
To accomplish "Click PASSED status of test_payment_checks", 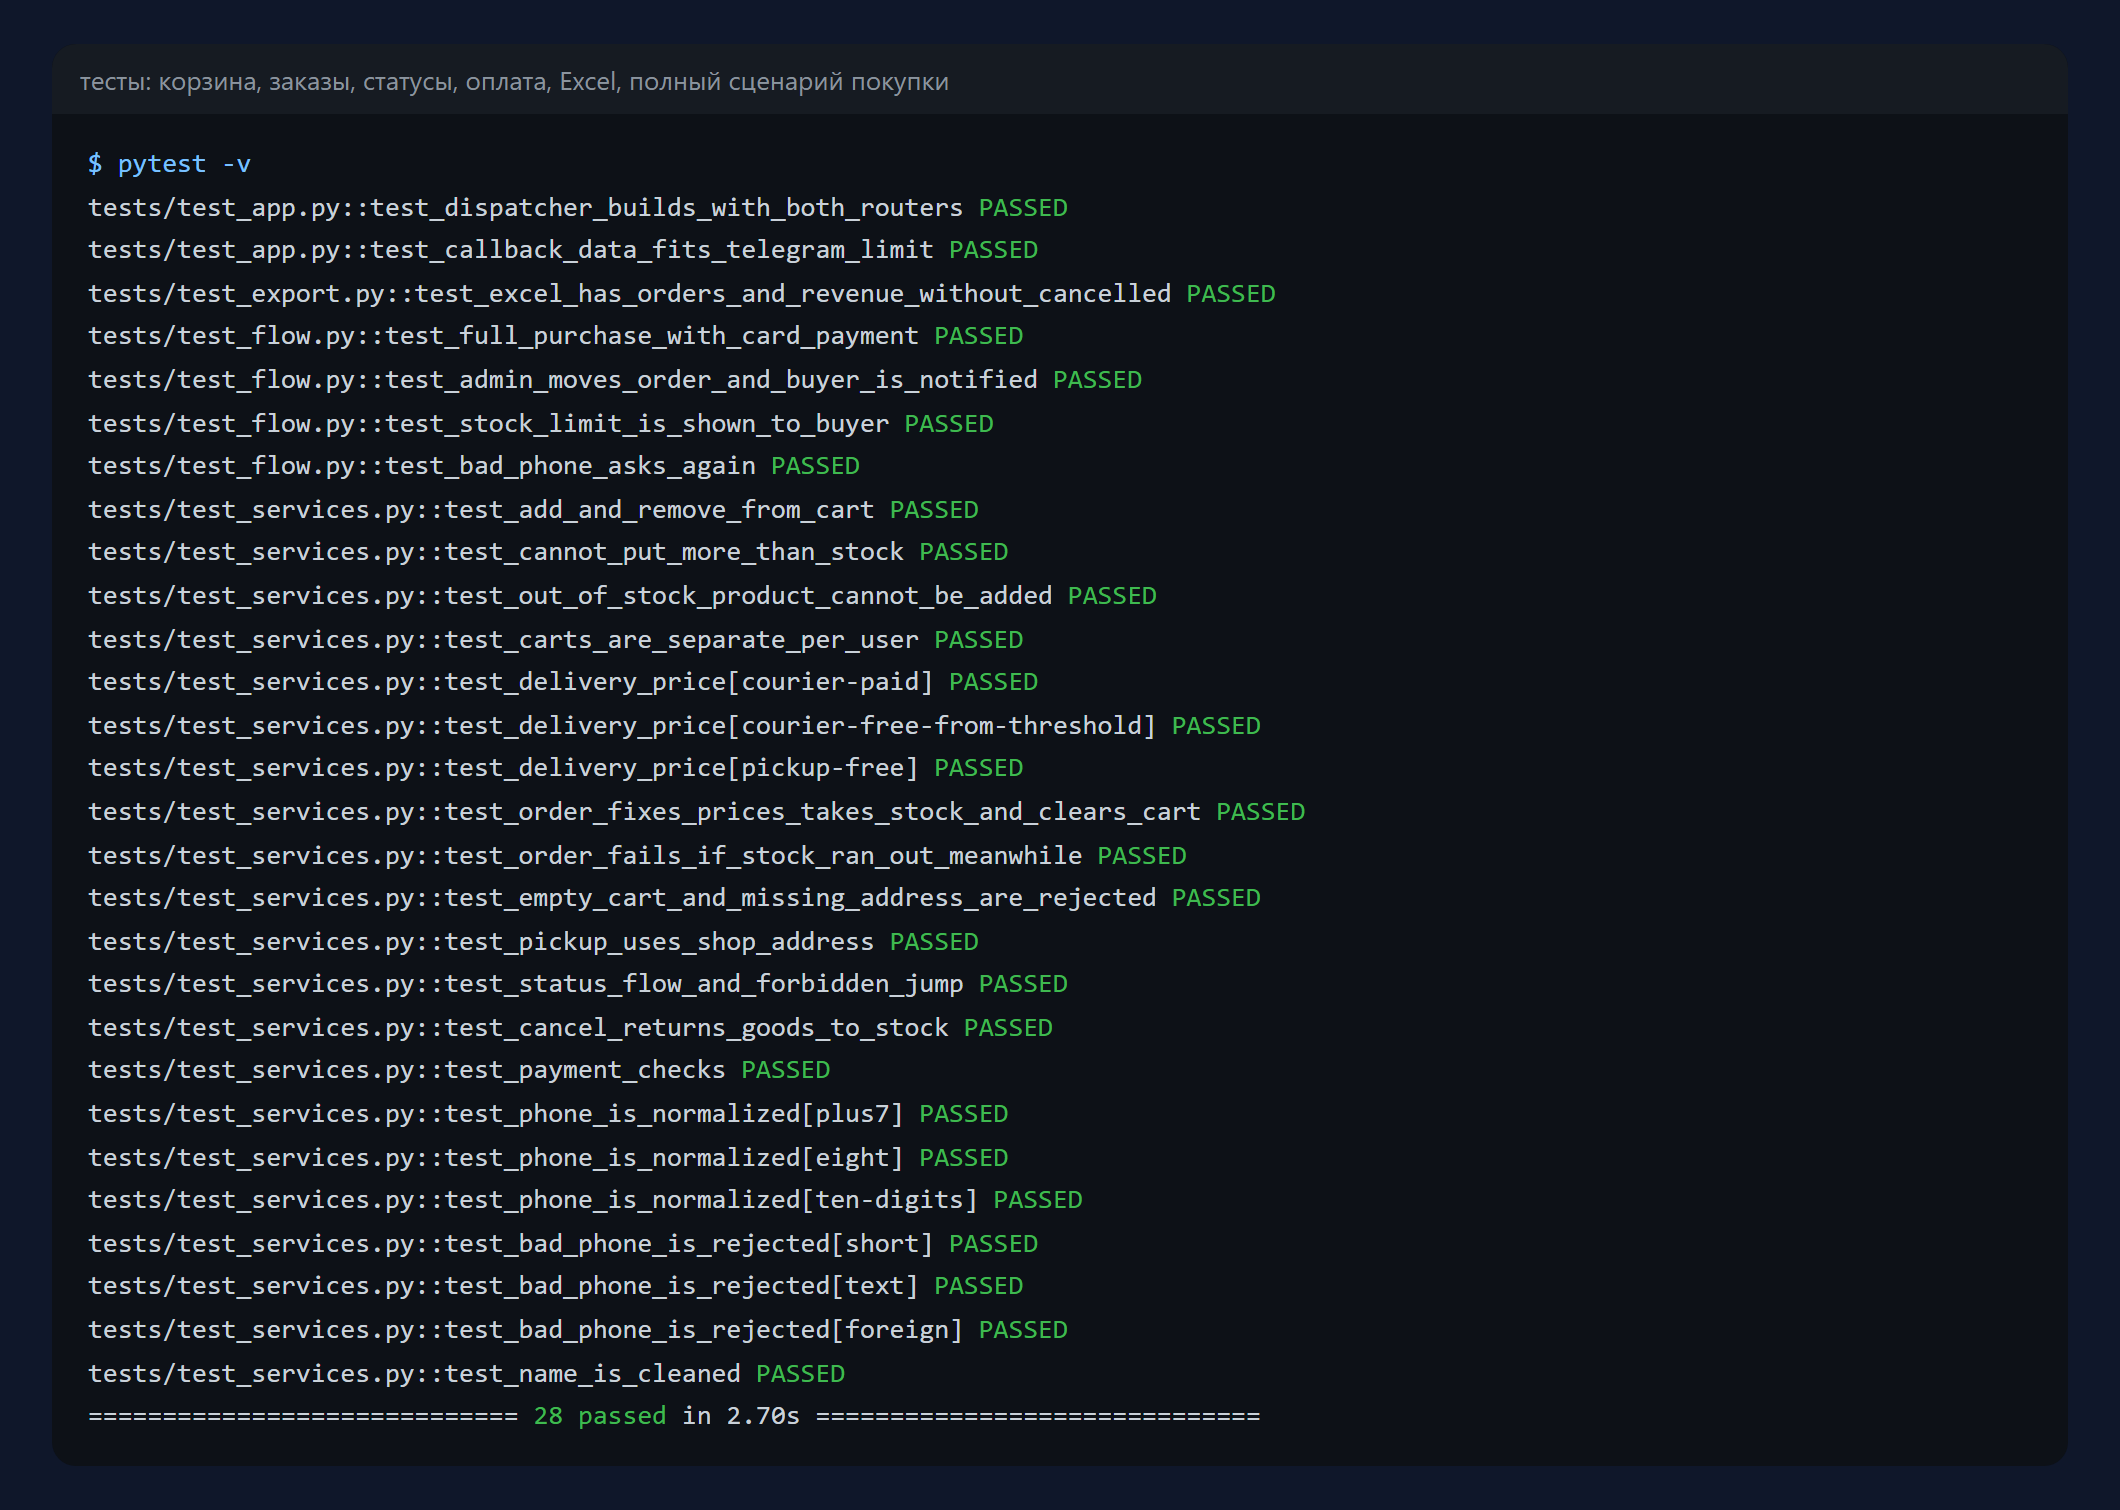I will [x=786, y=1070].
